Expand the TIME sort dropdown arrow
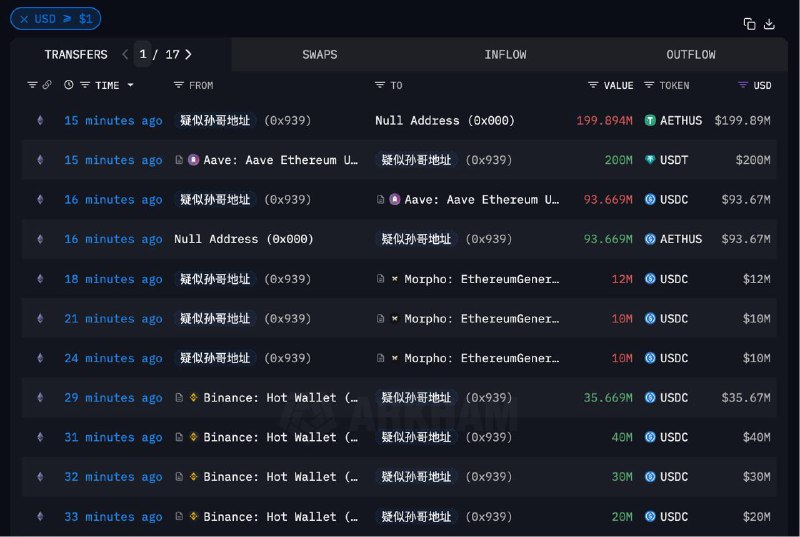 131,85
